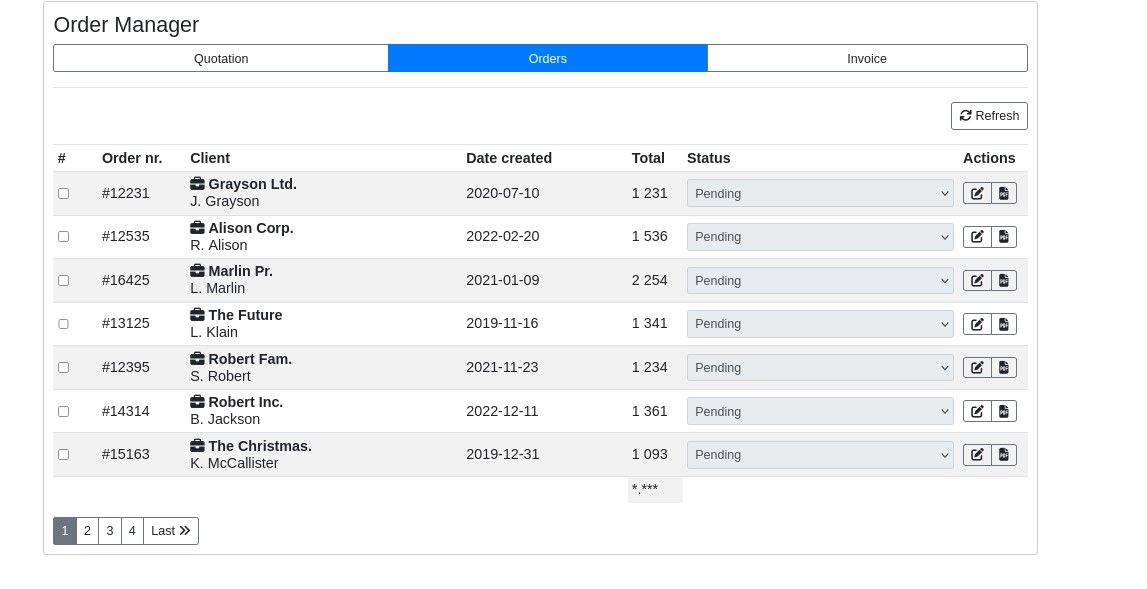Open the PDF icon for The Christmas. order

1004,455
